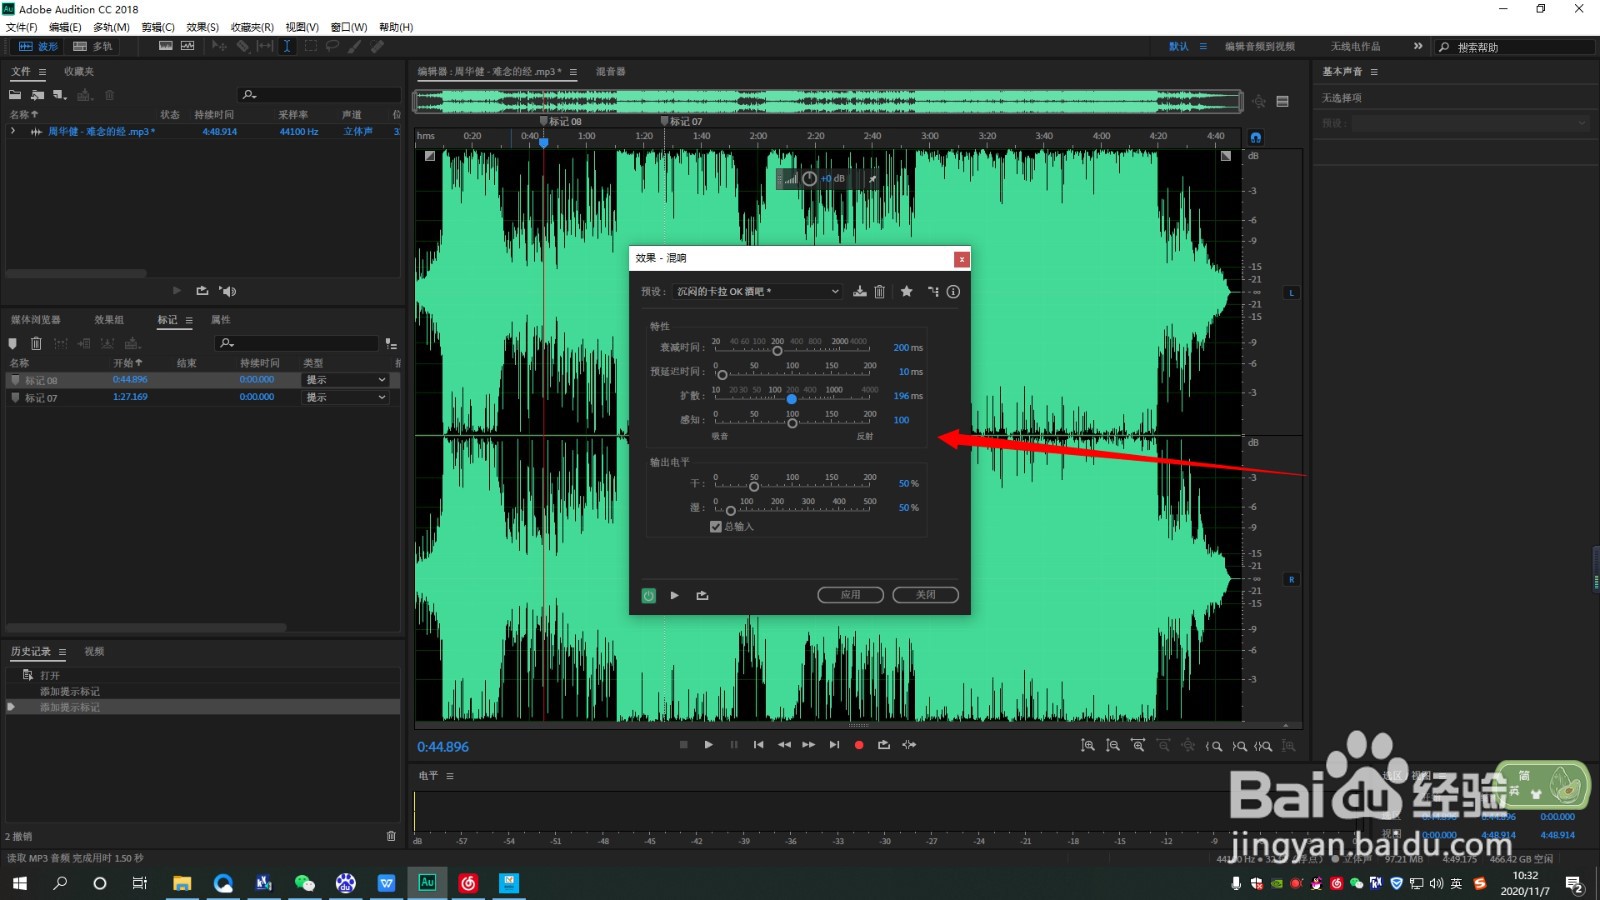Toggle auto-play in Files panel
This screenshot has height=900, width=1600.
coord(228,291)
